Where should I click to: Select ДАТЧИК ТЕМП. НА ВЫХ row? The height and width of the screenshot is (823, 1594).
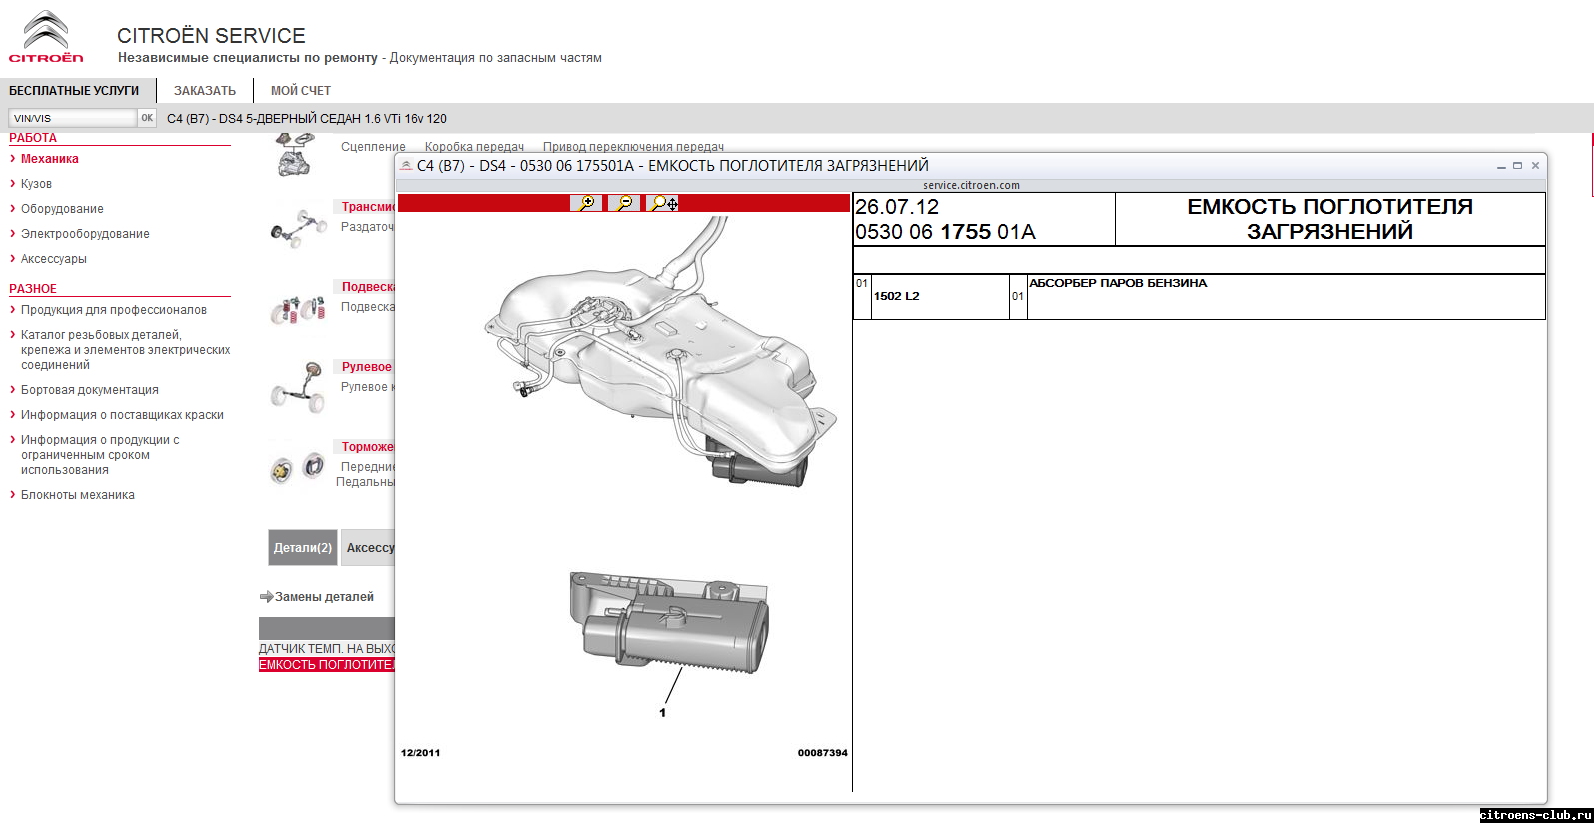point(327,649)
